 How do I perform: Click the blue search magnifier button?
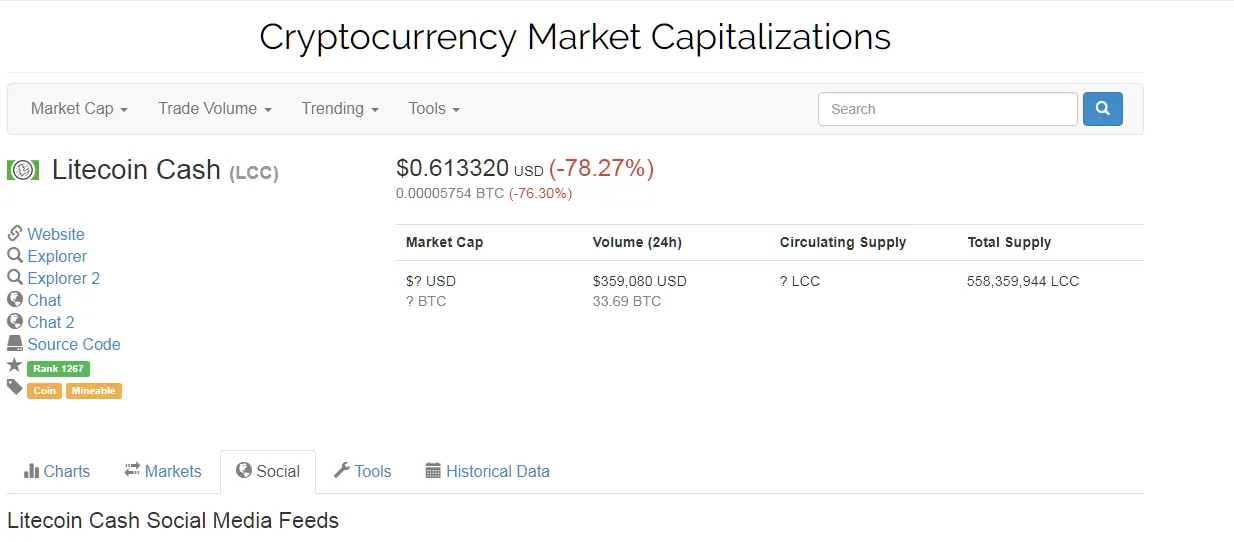1102,109
